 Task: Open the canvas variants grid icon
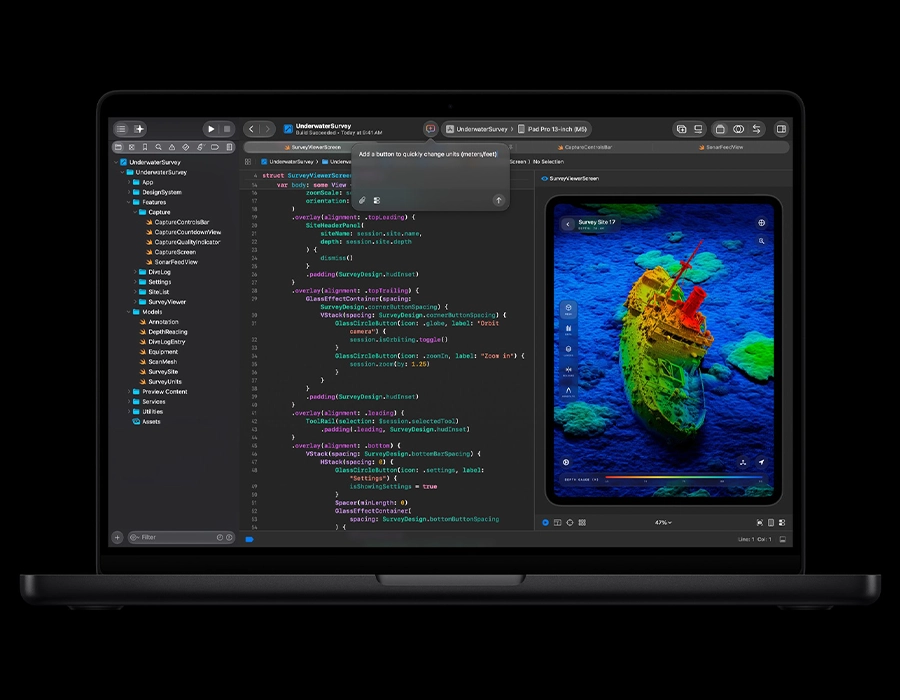tap(582, 523)
